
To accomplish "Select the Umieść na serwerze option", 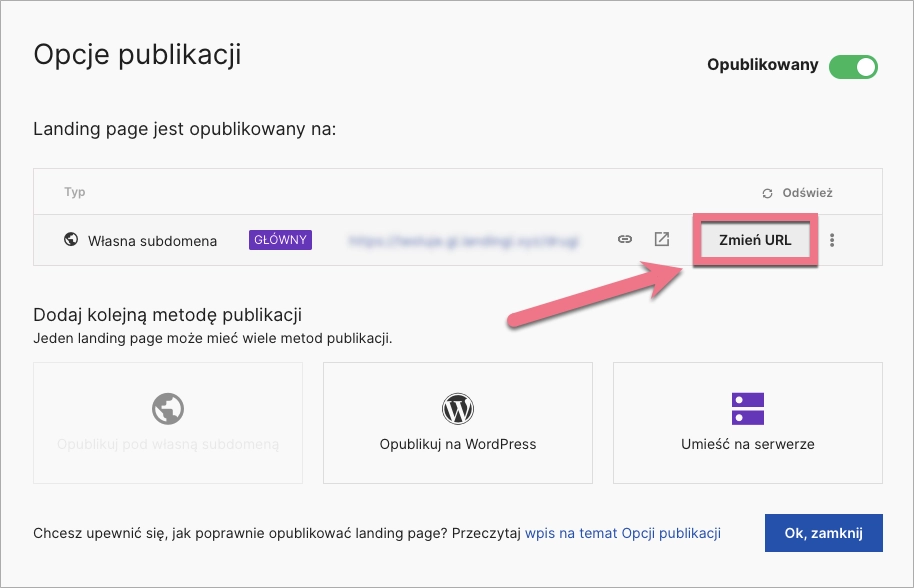I will (748, 444).
